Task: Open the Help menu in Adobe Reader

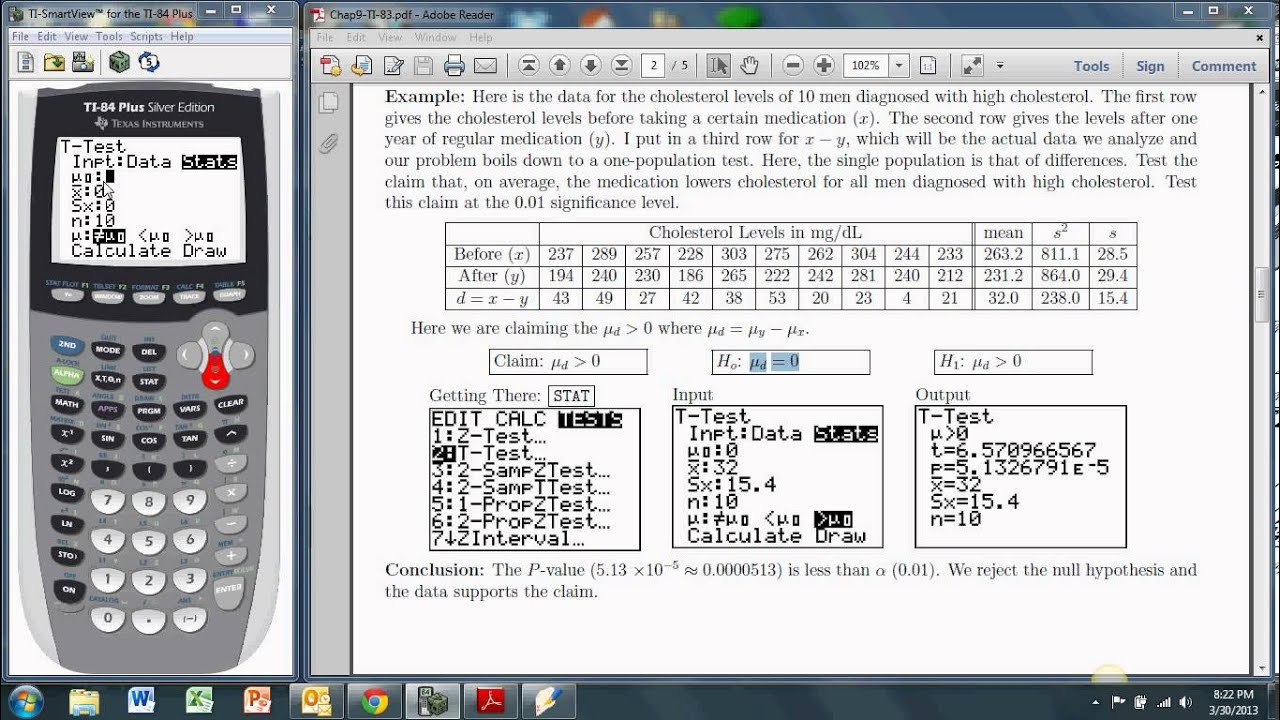Action: (481, 37)
